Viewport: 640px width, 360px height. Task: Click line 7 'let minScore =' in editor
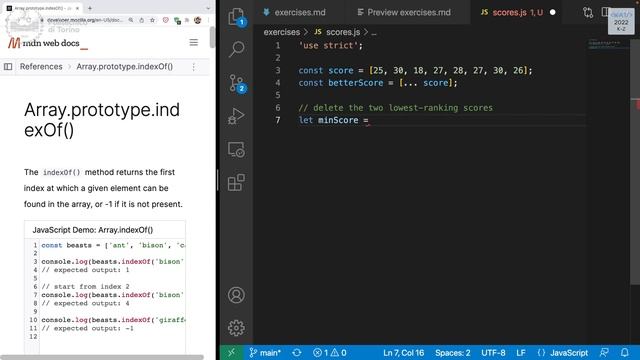coord(333,120)
